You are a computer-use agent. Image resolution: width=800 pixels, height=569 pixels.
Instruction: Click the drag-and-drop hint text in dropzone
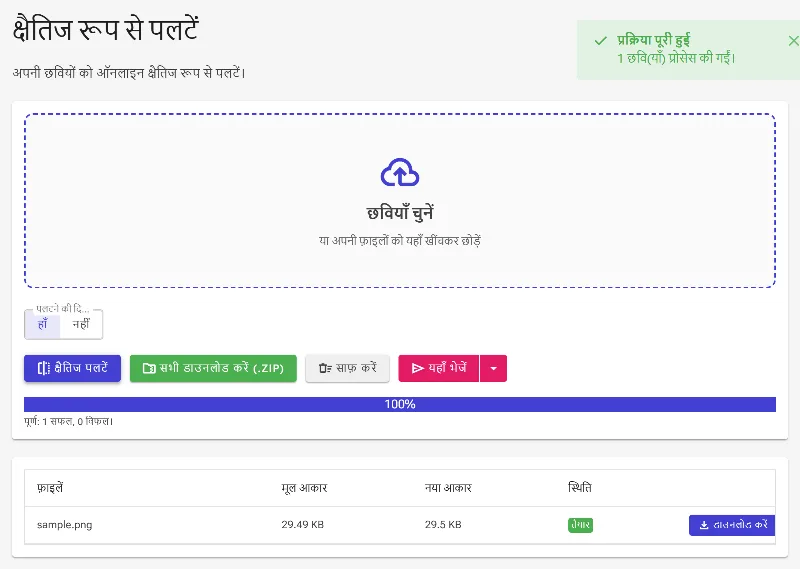[x=400, y=240]
